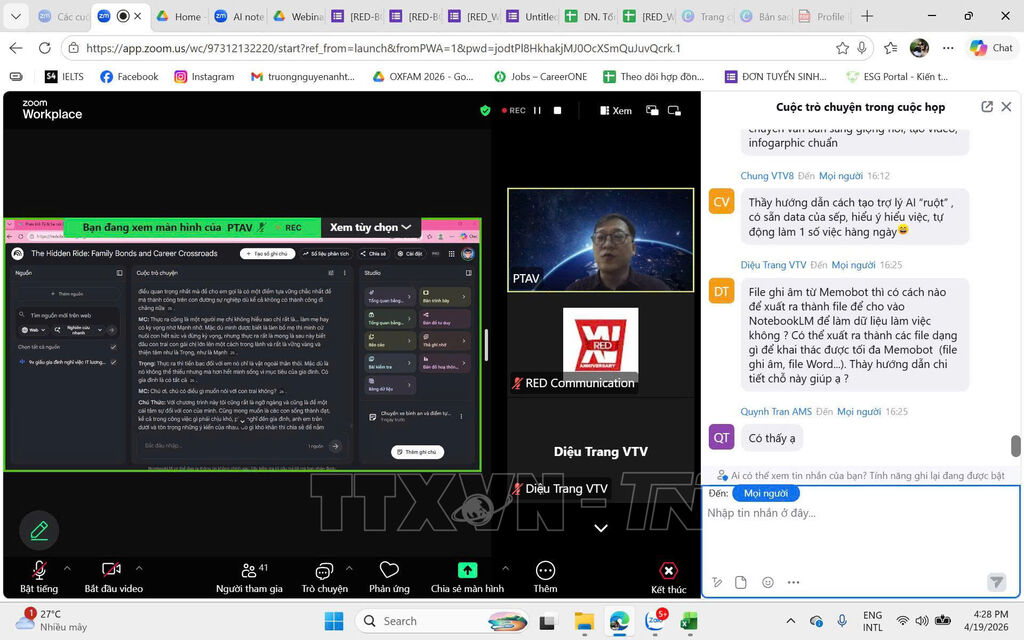Open Mọi người recipient dropdown in chat
The image size is (1024, 640).
(766, 493)
